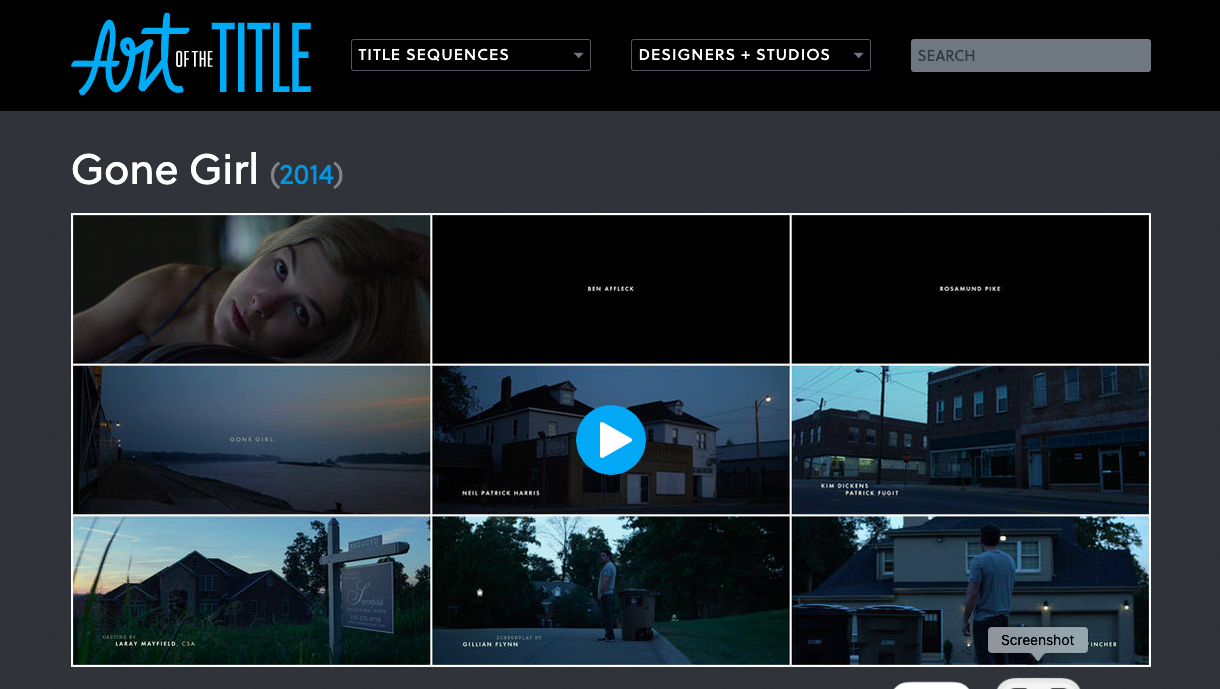Click the Gone Girl heading text
Screen dimensions: 1220x689
pos(165,171)
